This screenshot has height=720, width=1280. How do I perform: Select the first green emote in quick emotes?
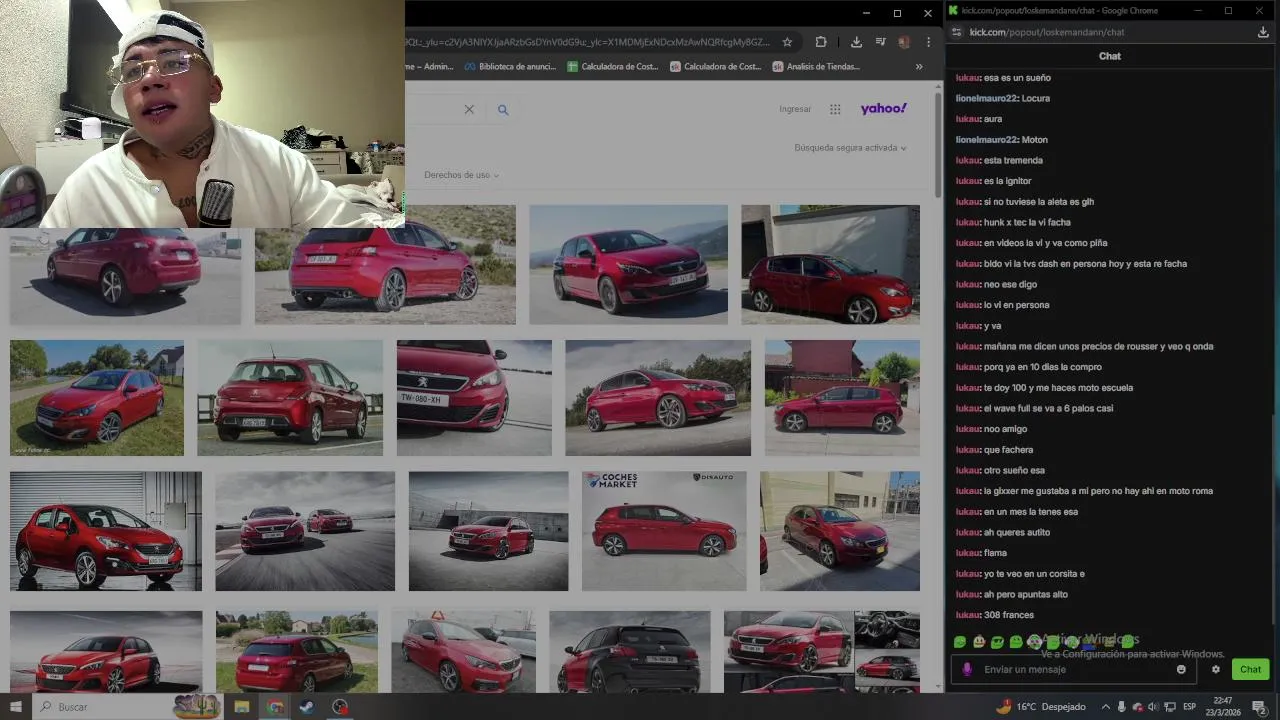tap(960, 642)
